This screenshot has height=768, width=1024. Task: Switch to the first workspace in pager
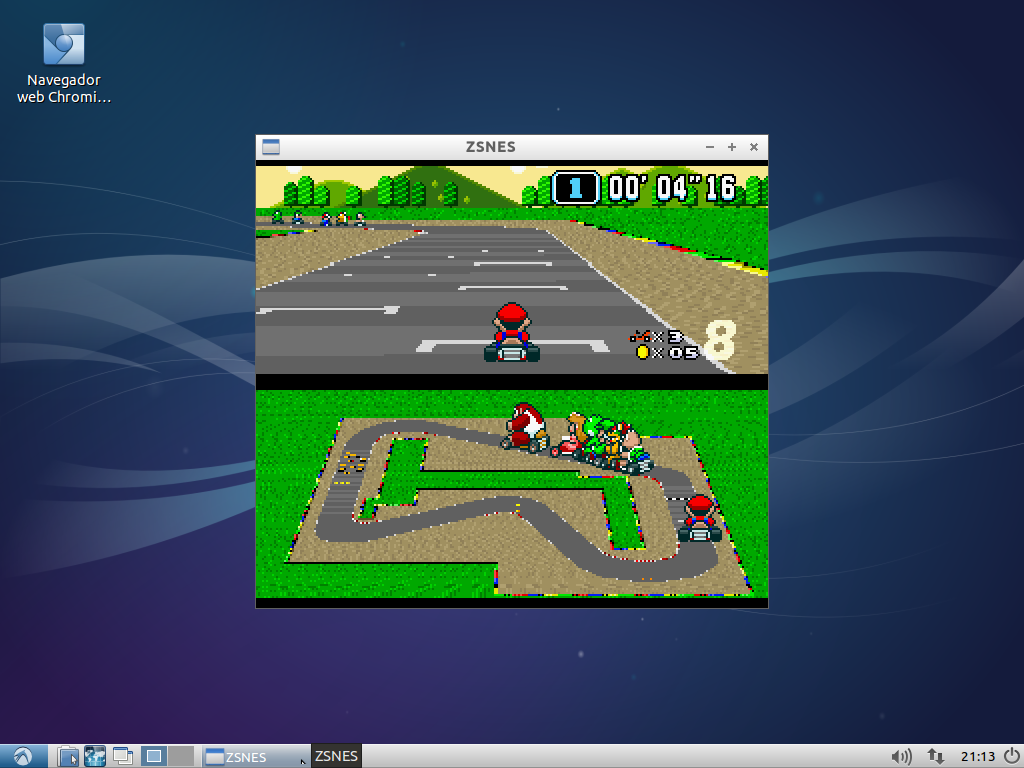(154, 756)
